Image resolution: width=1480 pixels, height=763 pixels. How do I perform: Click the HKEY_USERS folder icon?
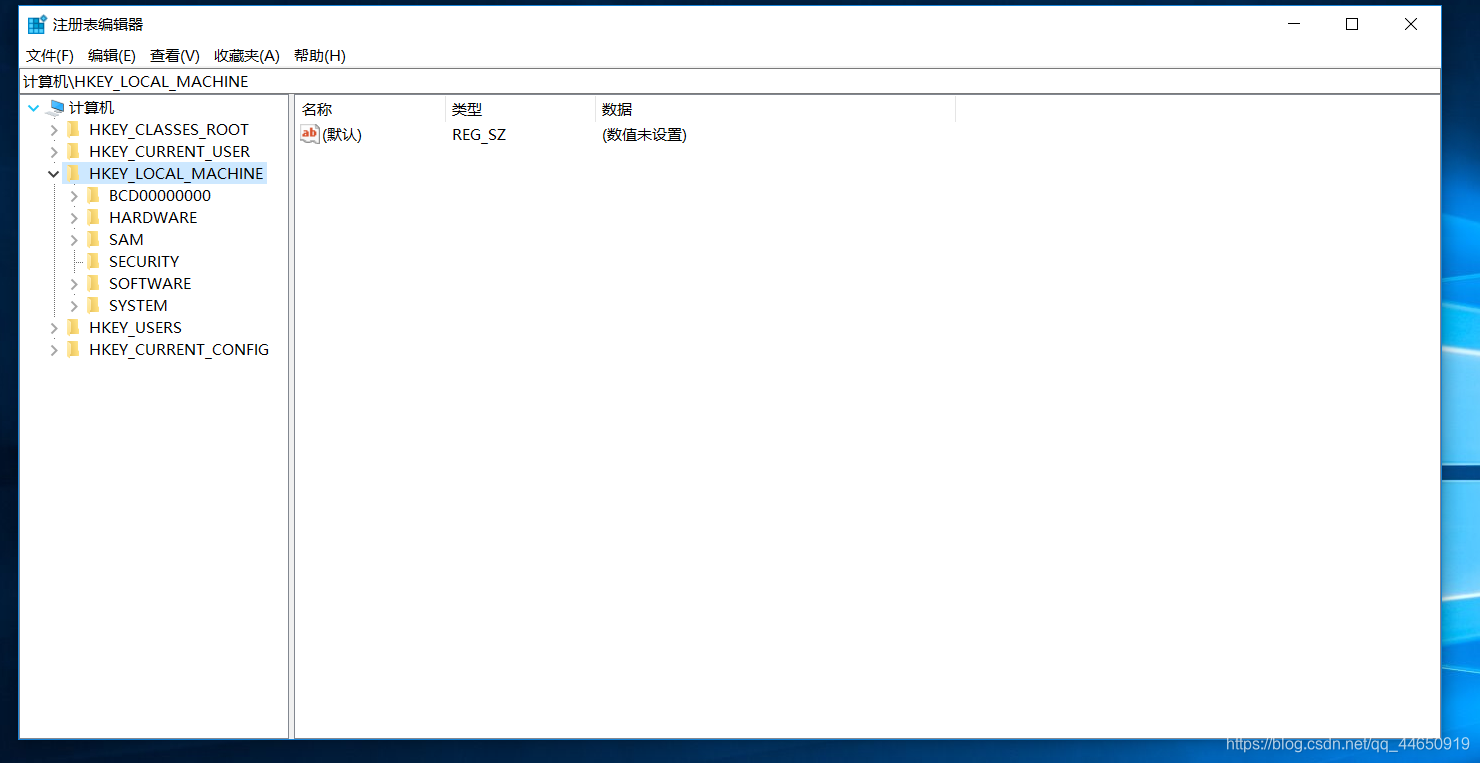coord(73,328)
